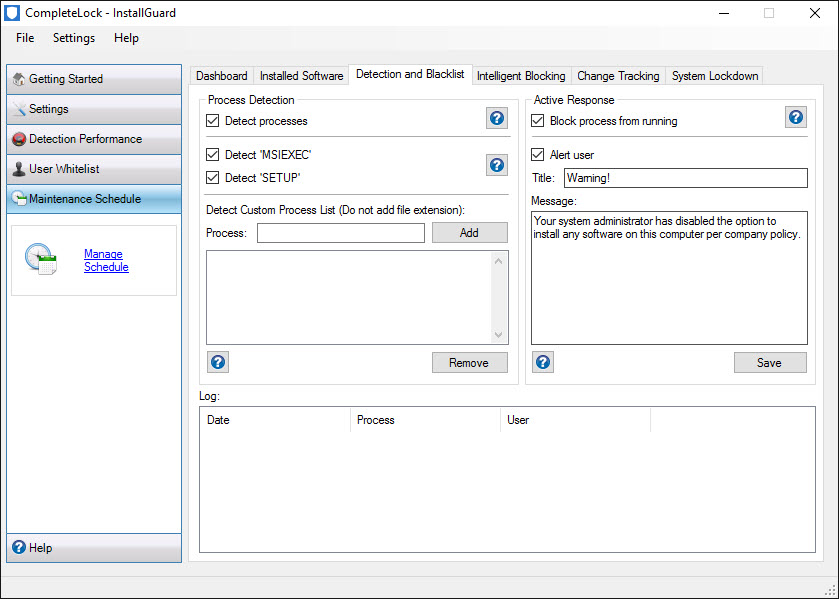The image size is (839, 599).
Task: Select the Detection and Blacklist tab
Action: tap(410, 74)
